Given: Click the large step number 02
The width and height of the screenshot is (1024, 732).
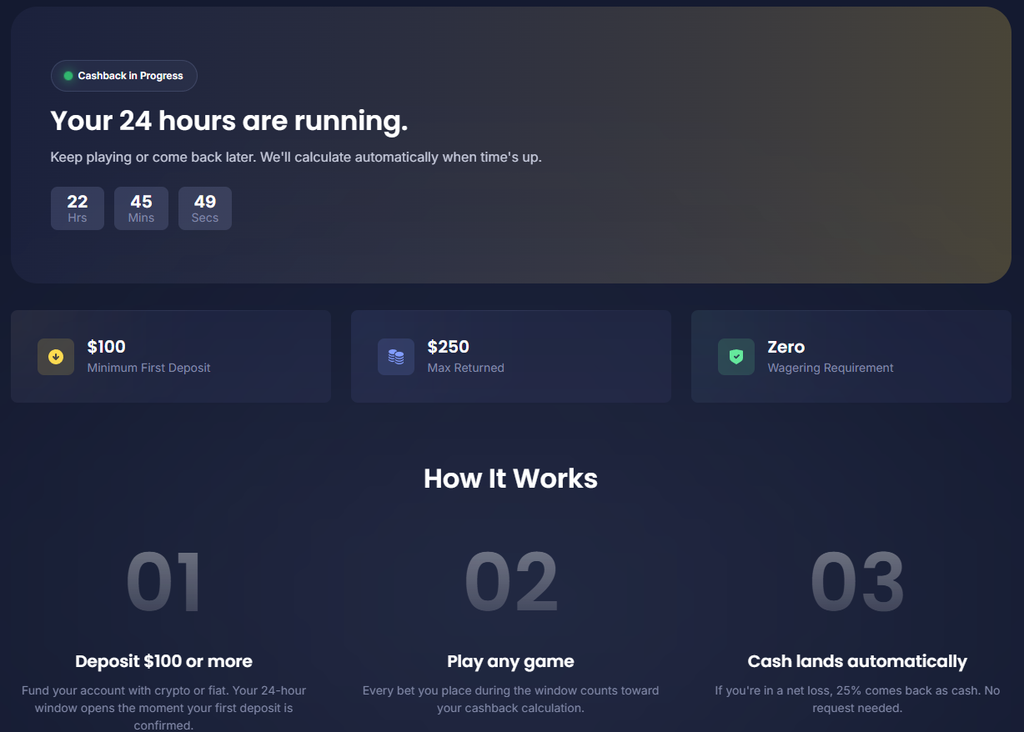Looking at the screenshot, I should click(511, 582).
